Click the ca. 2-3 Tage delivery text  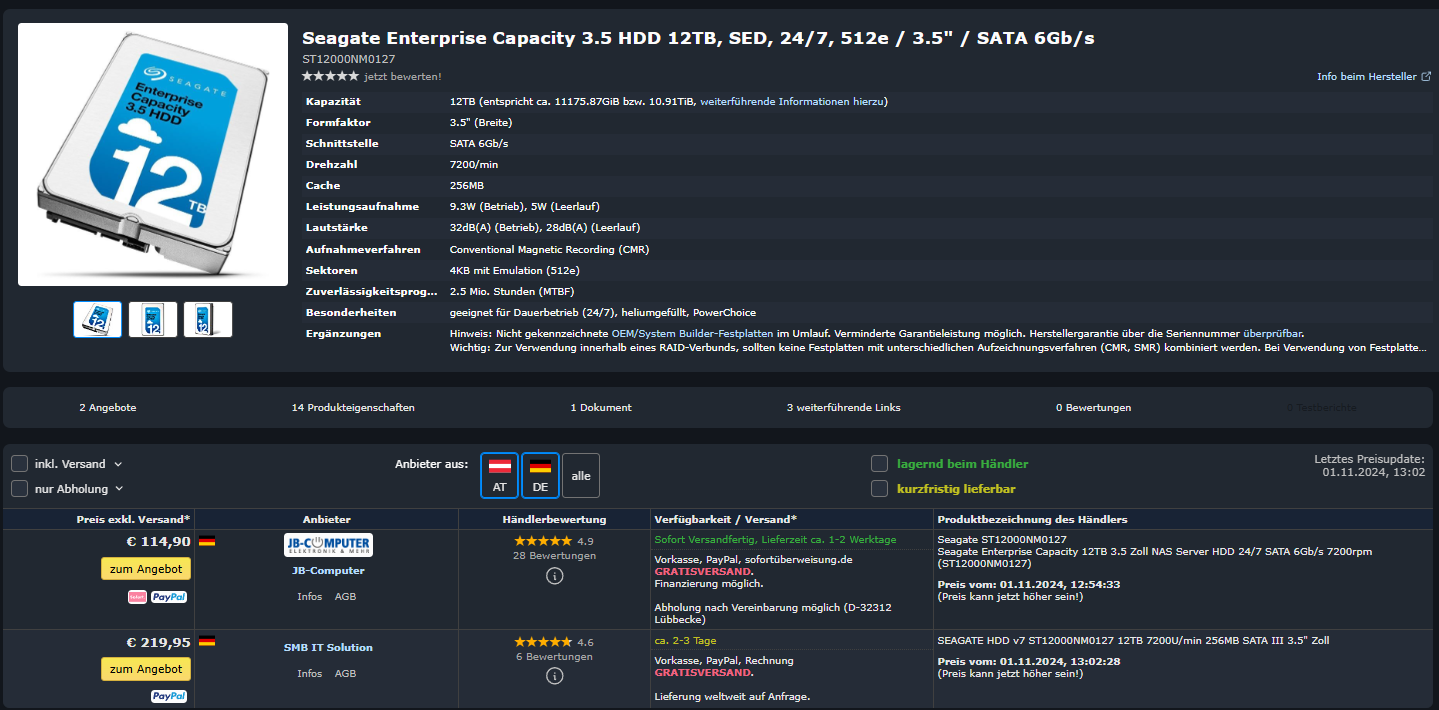(x=685, y=640)
